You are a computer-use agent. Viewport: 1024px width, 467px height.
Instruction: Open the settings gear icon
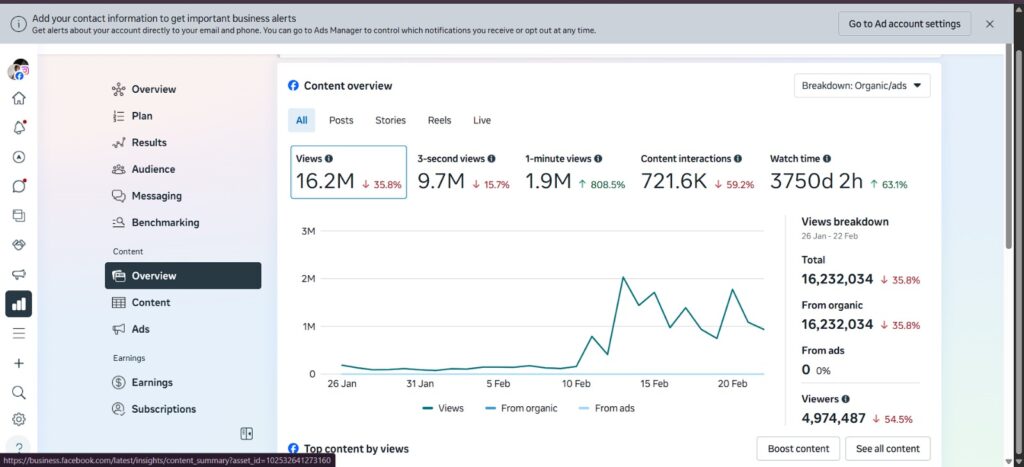coord(19,419)
